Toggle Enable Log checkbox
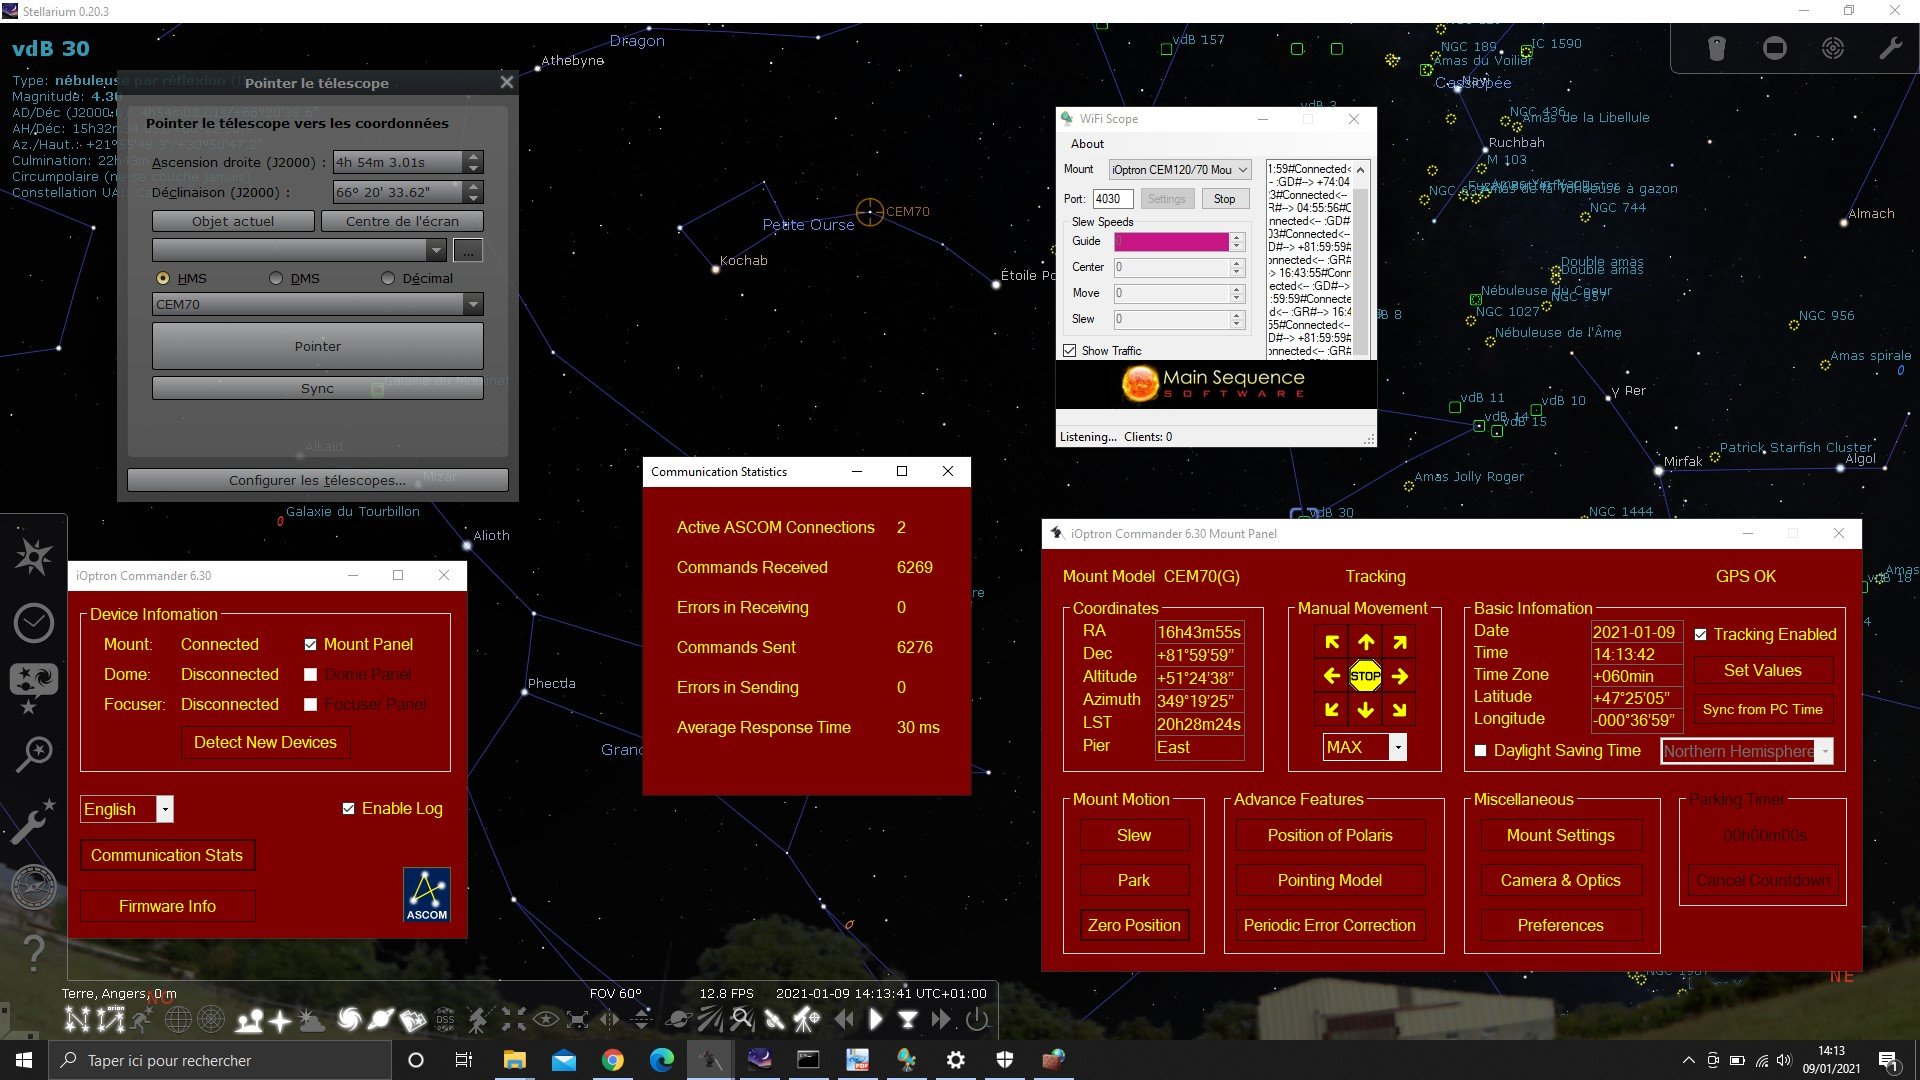 (349, 808)
